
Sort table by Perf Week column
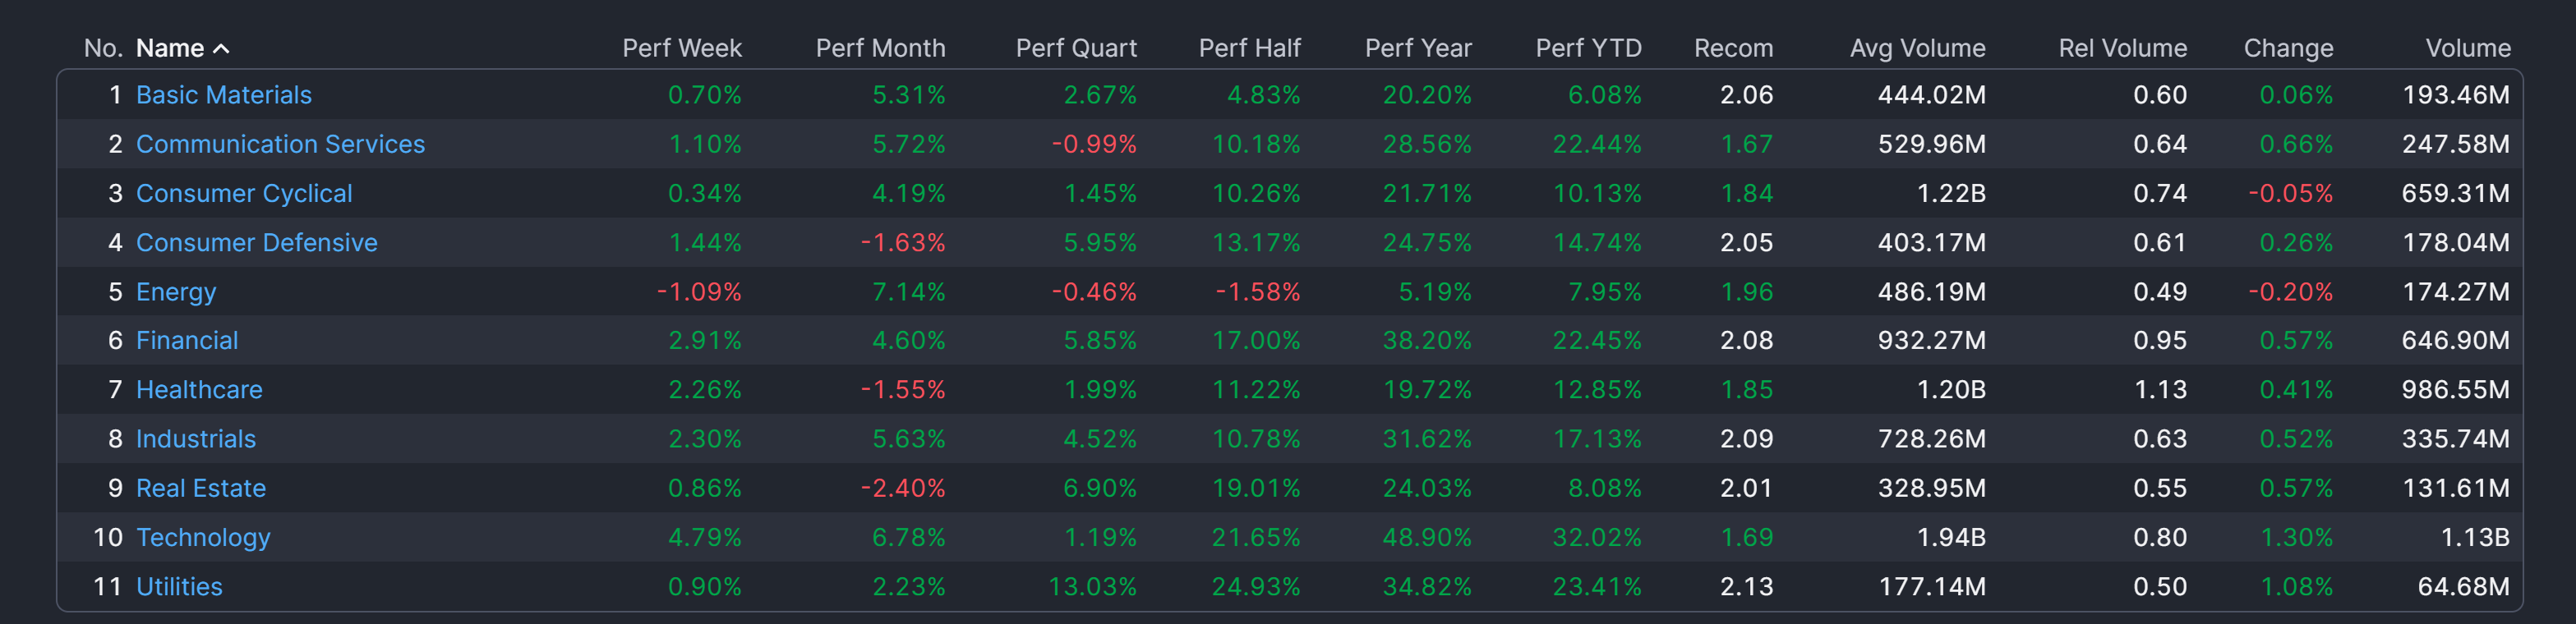point(681,48)
